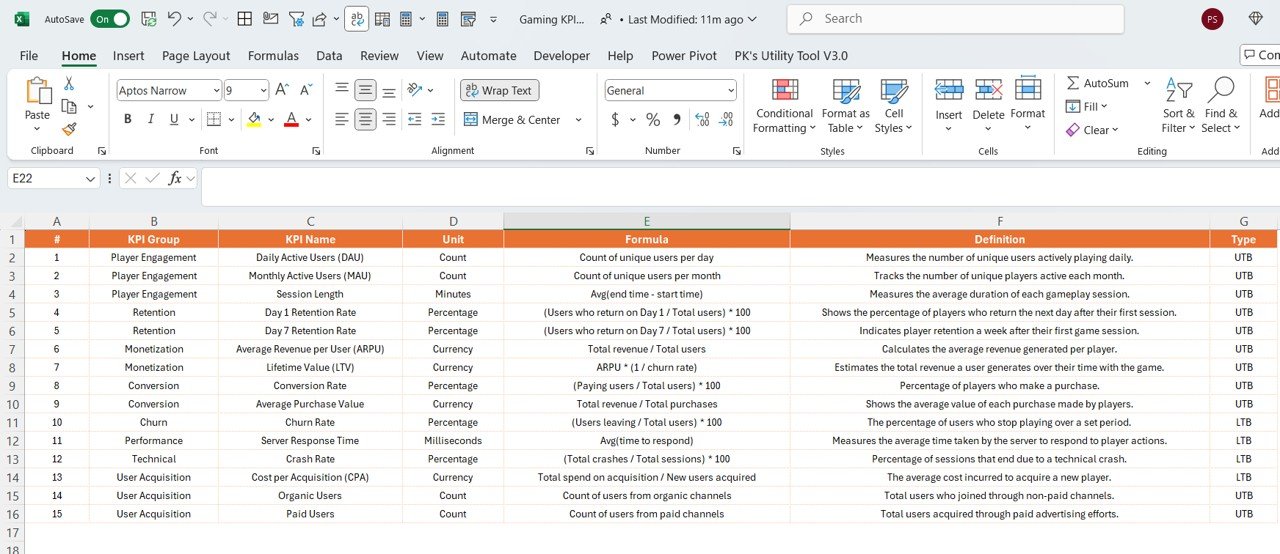Toggle Bold formatting
This screenshot has height=554, width=1280.
[x=127, y=119]
